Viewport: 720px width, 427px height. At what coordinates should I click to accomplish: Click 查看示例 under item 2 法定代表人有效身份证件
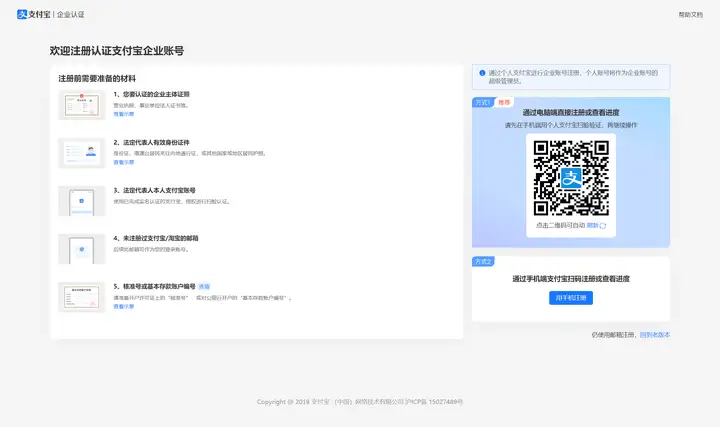click(x=124, y=162)
